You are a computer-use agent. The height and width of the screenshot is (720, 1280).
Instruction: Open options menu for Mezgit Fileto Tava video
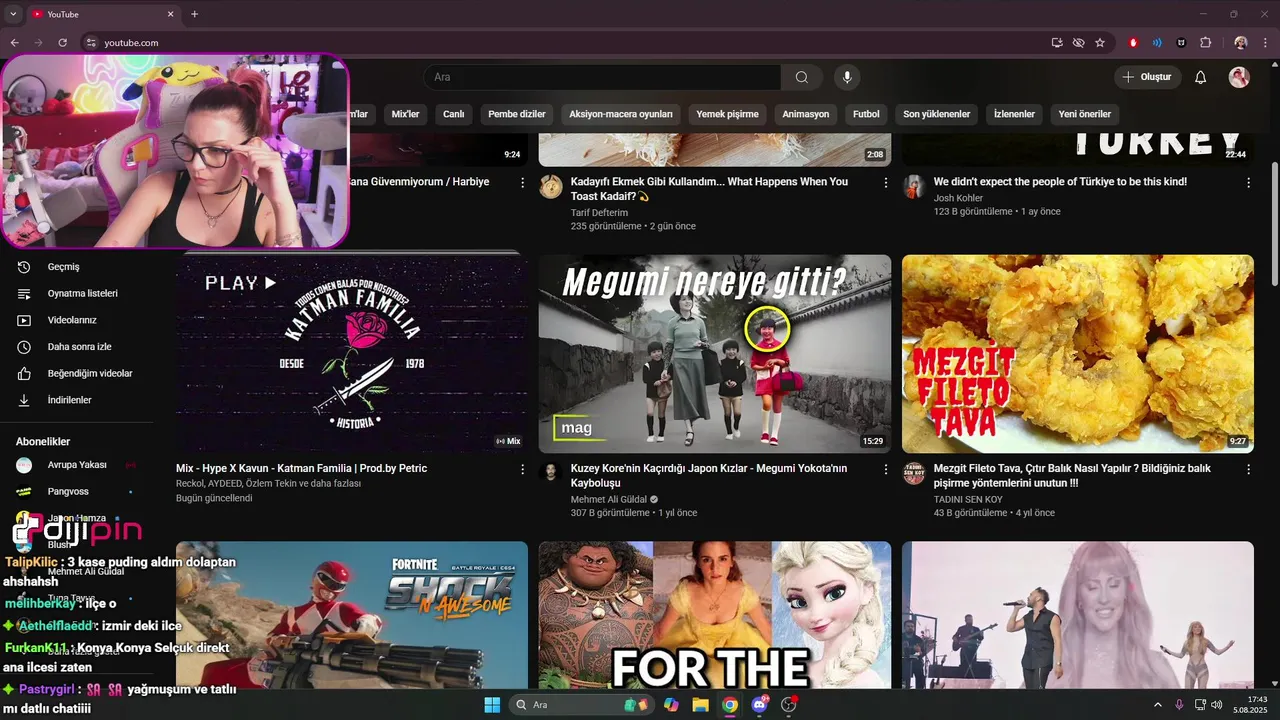tap(1248, 469)
